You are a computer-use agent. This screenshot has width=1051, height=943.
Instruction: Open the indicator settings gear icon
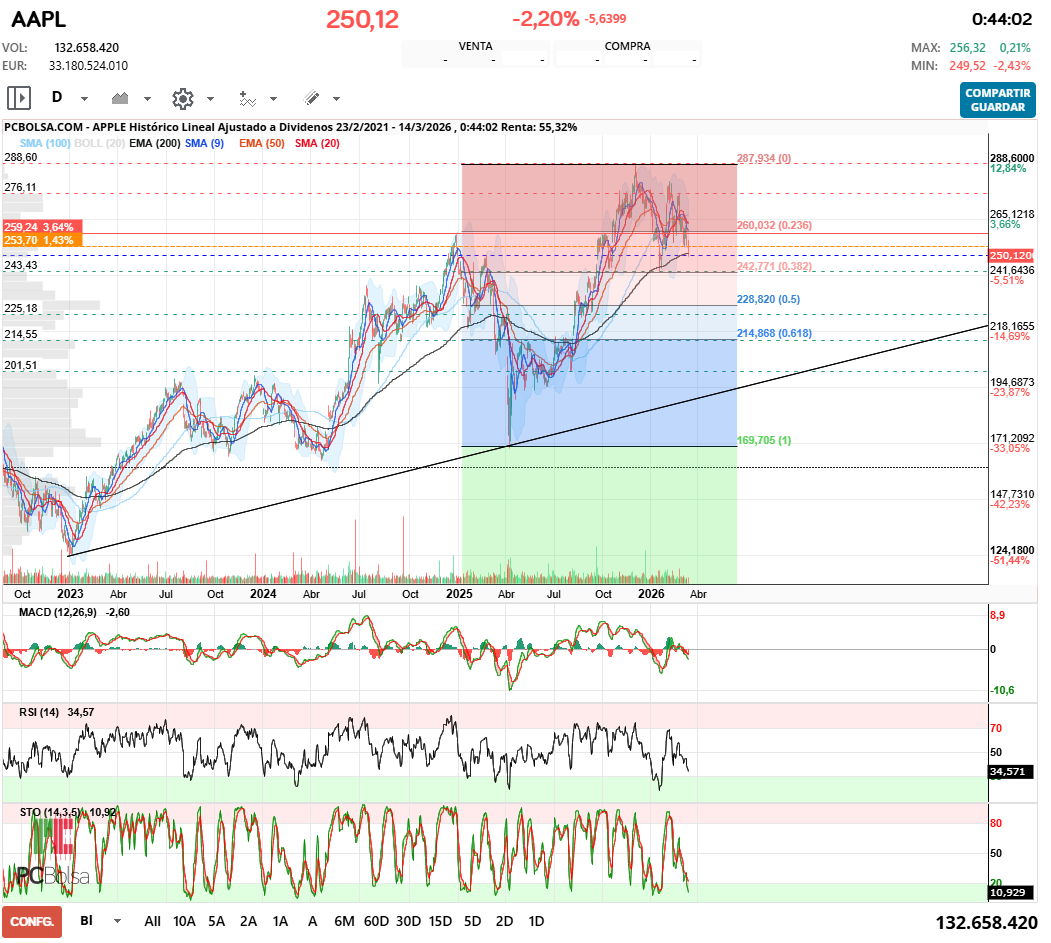pos(181,97)
